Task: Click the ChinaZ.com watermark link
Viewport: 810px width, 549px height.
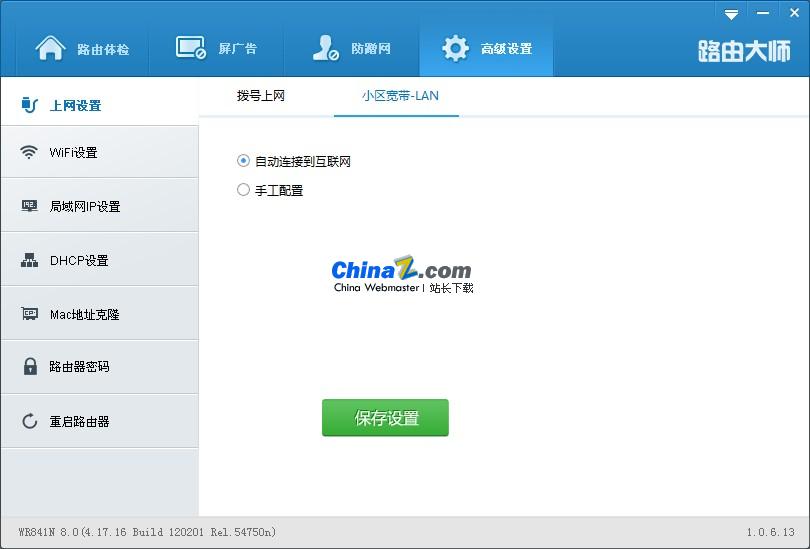Action: pyautogui.click(x=402, y=274)
